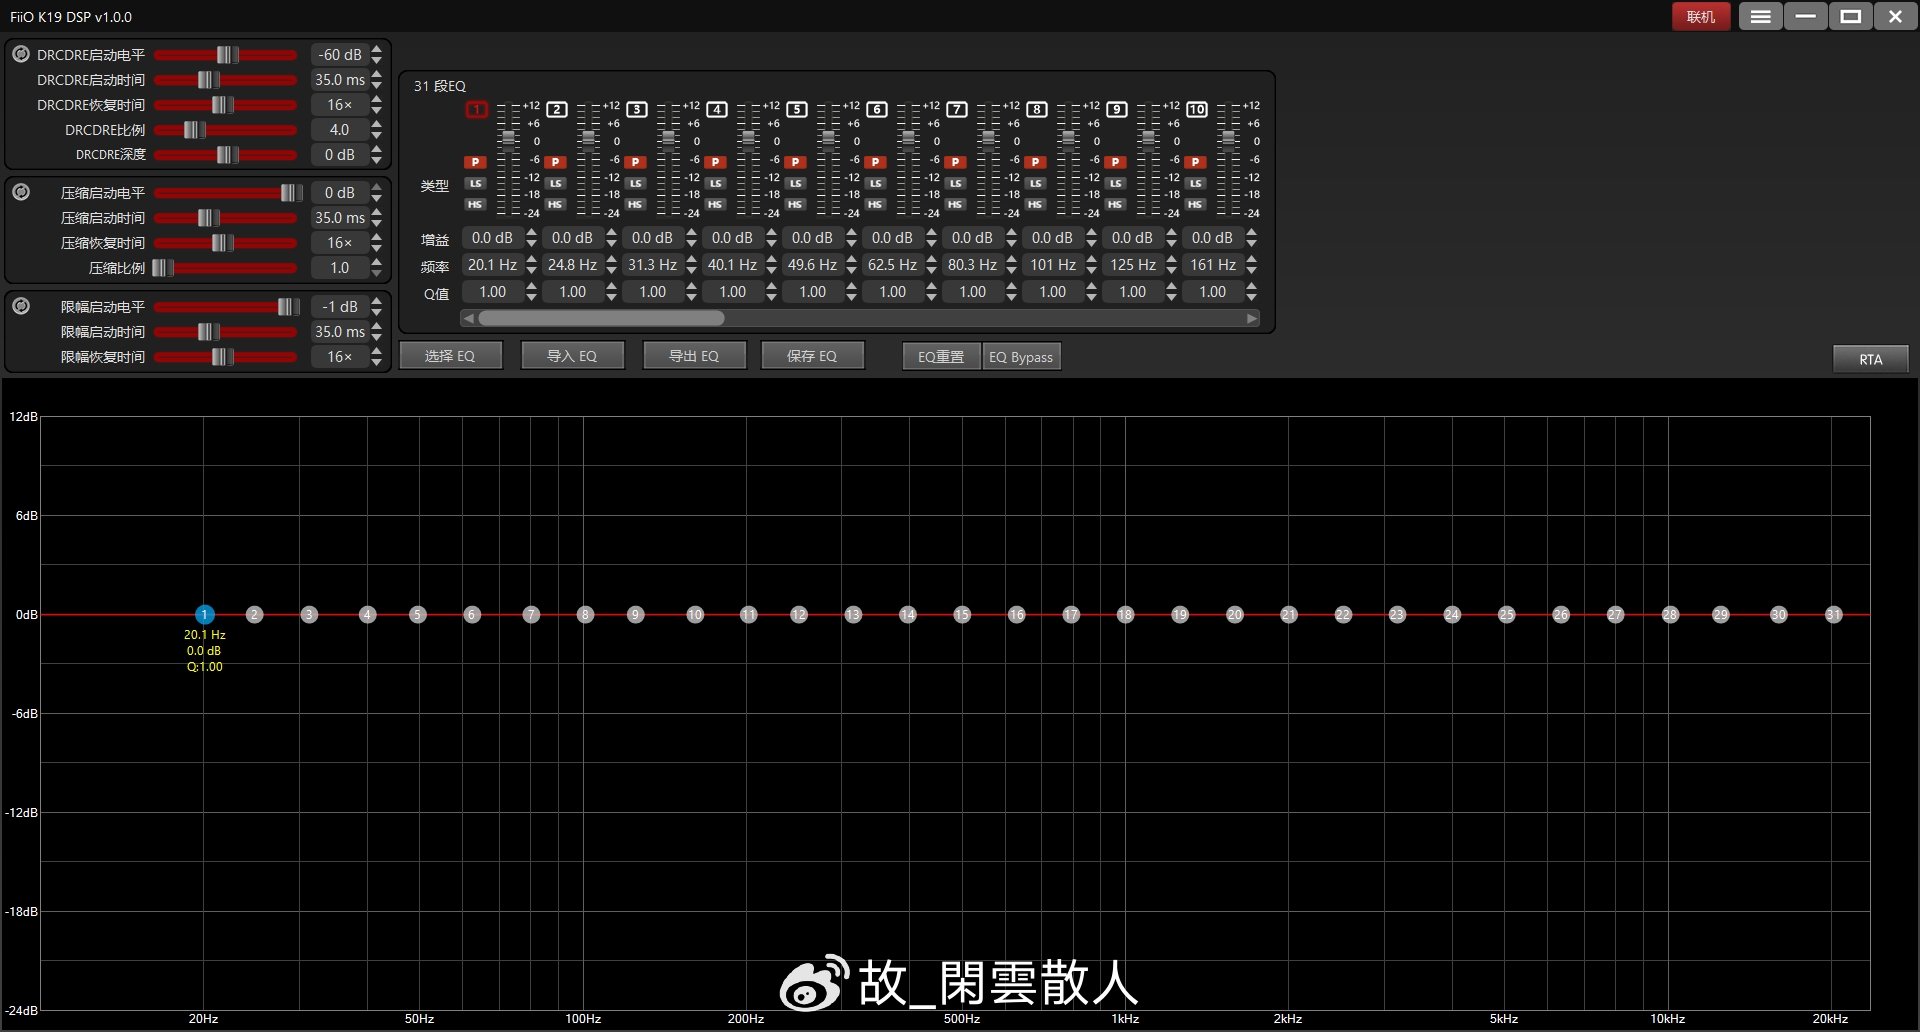
Task: Click the 导入 EQ import button
Action: pos(572,356)
